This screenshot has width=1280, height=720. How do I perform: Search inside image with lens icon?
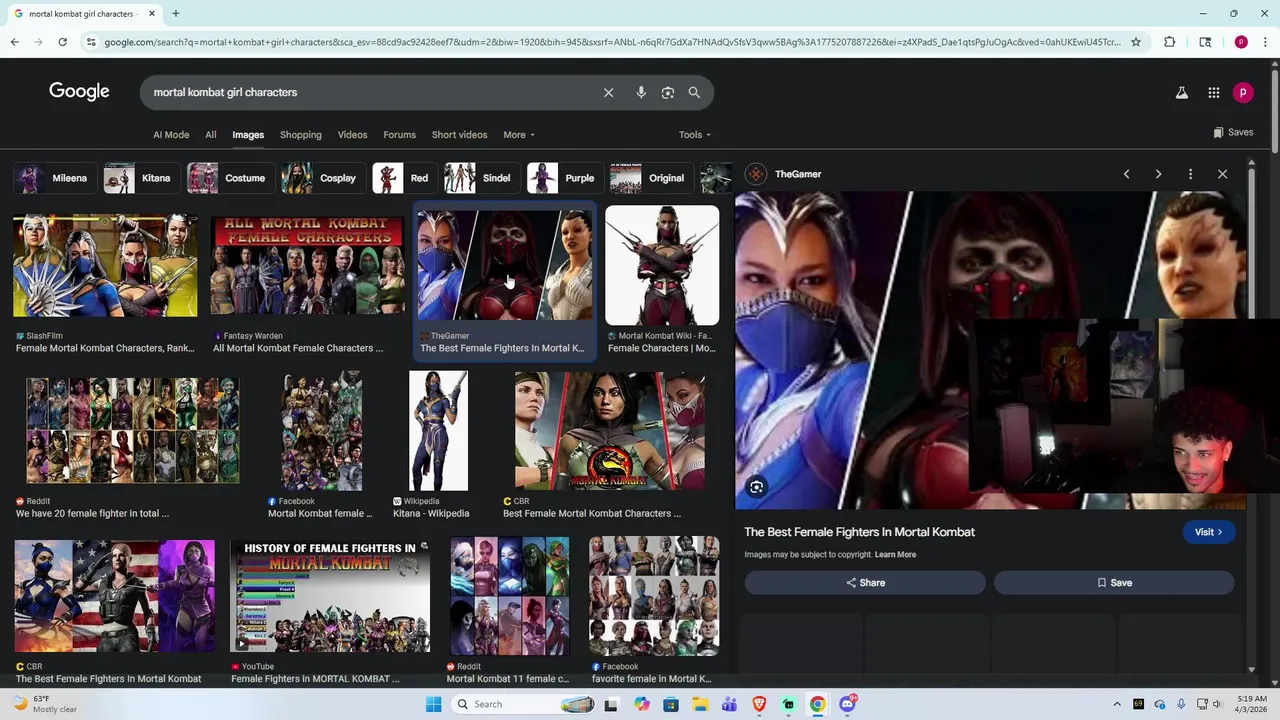(x=757, y=487)
